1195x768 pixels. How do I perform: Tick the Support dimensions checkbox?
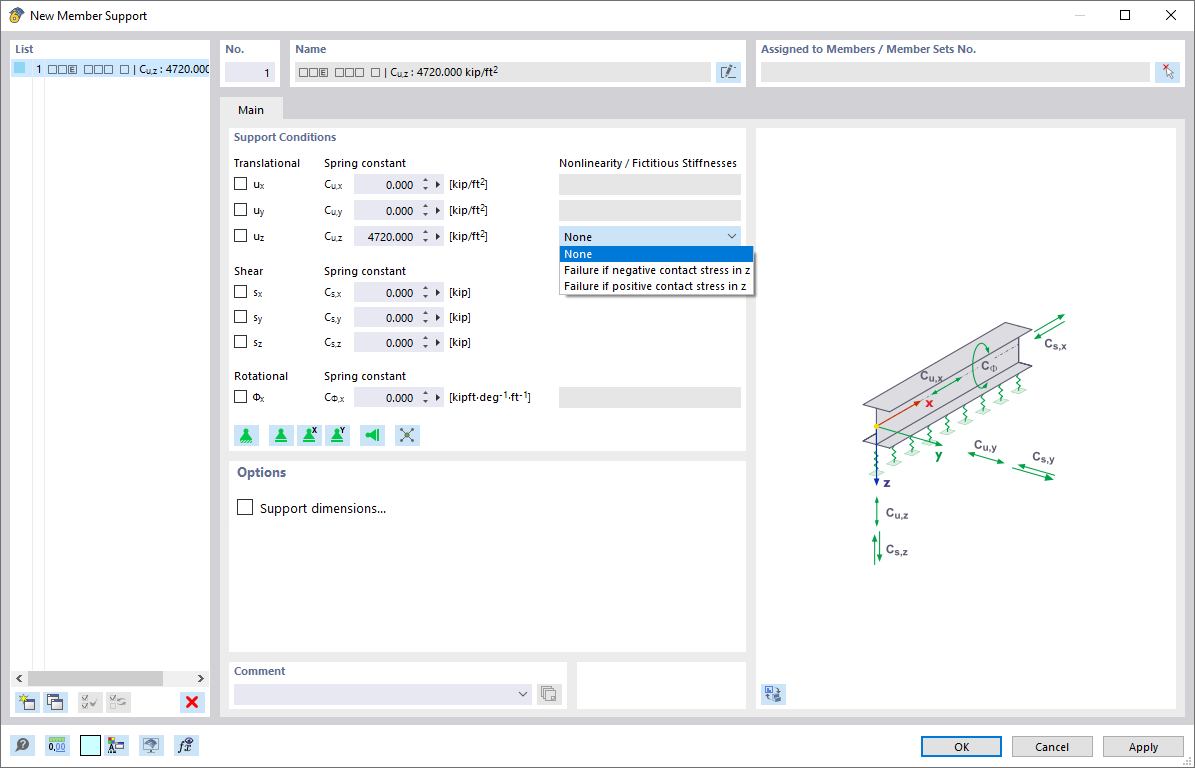(x=245, y=507)
